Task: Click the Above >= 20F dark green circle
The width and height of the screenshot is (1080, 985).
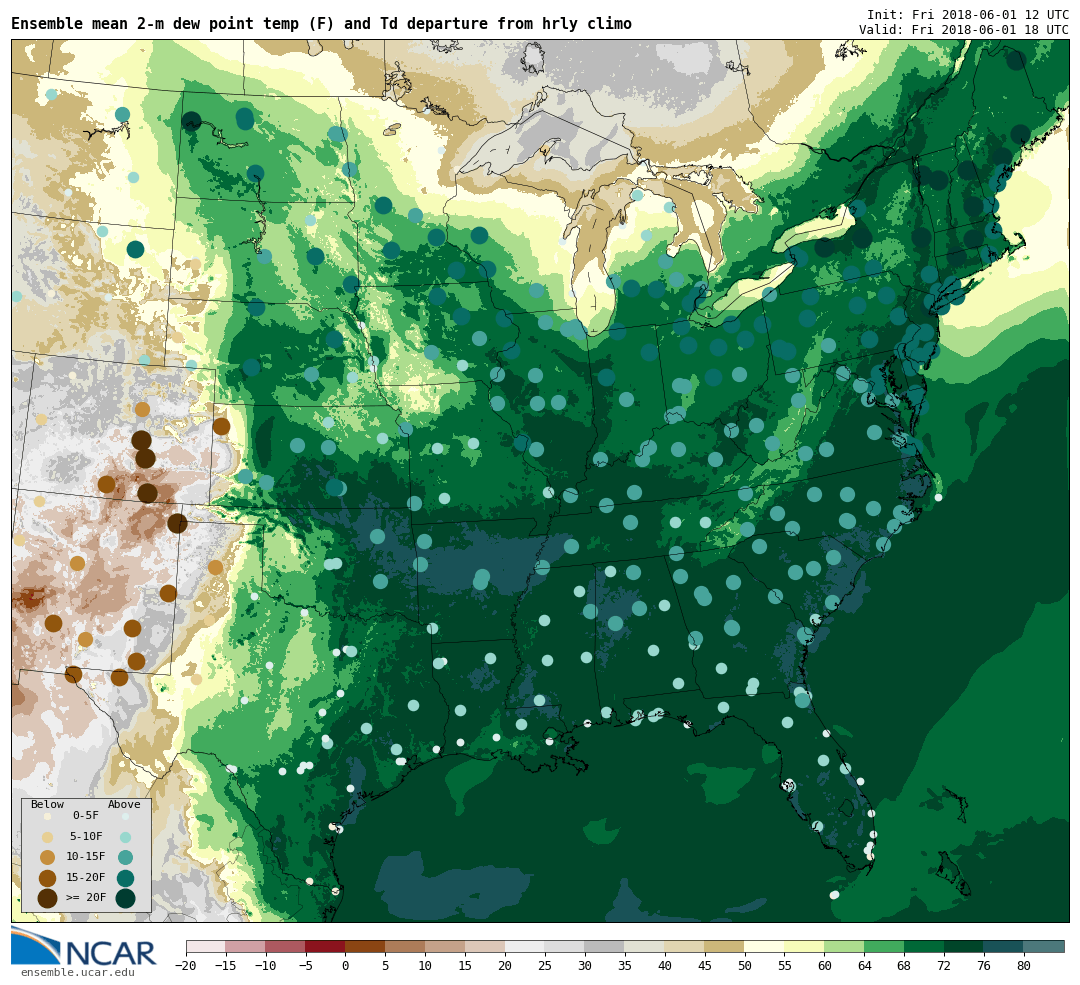Action: (x=125, y=898)
